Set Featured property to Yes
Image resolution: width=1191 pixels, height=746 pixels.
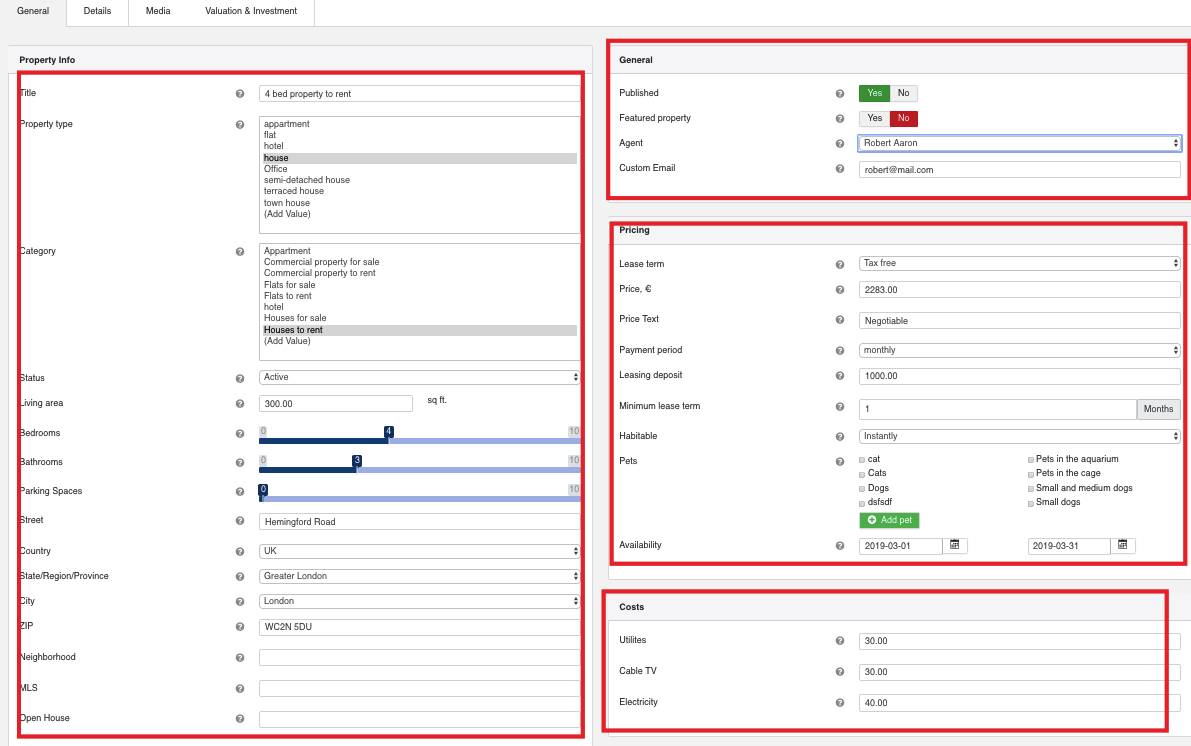click(874, 118)
